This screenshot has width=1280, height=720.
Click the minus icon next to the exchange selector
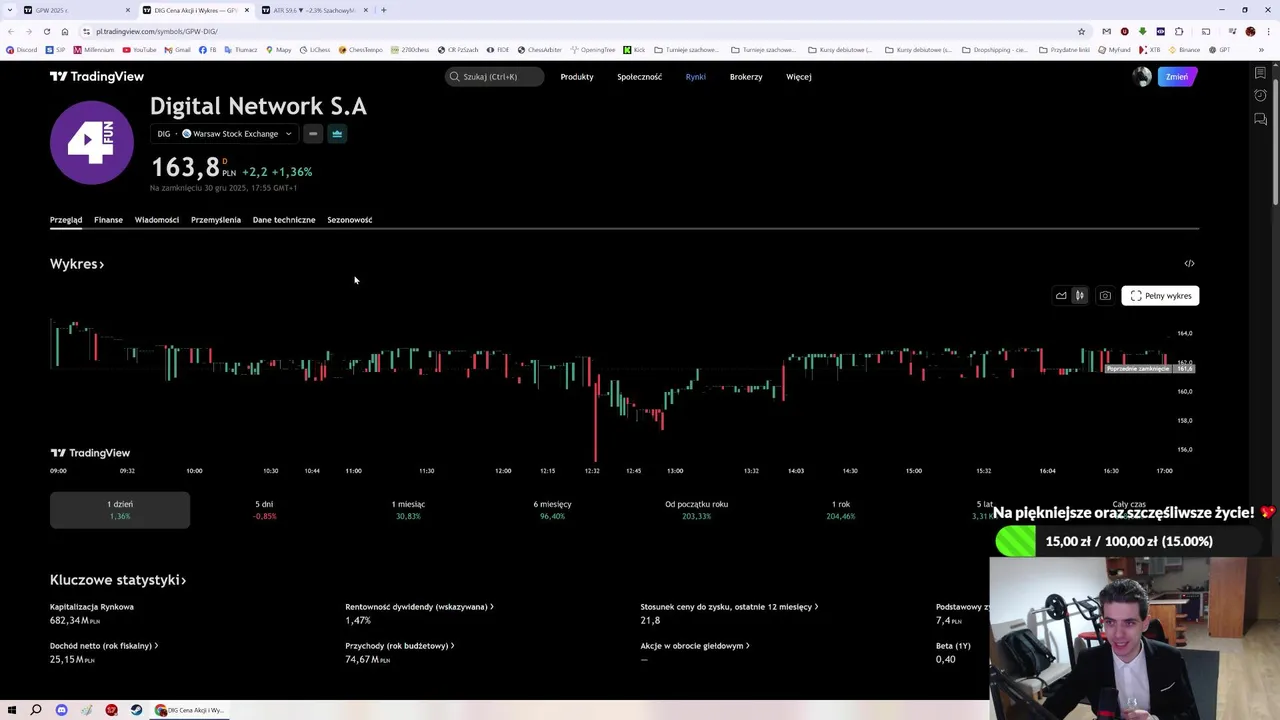[x=313, y=134]
